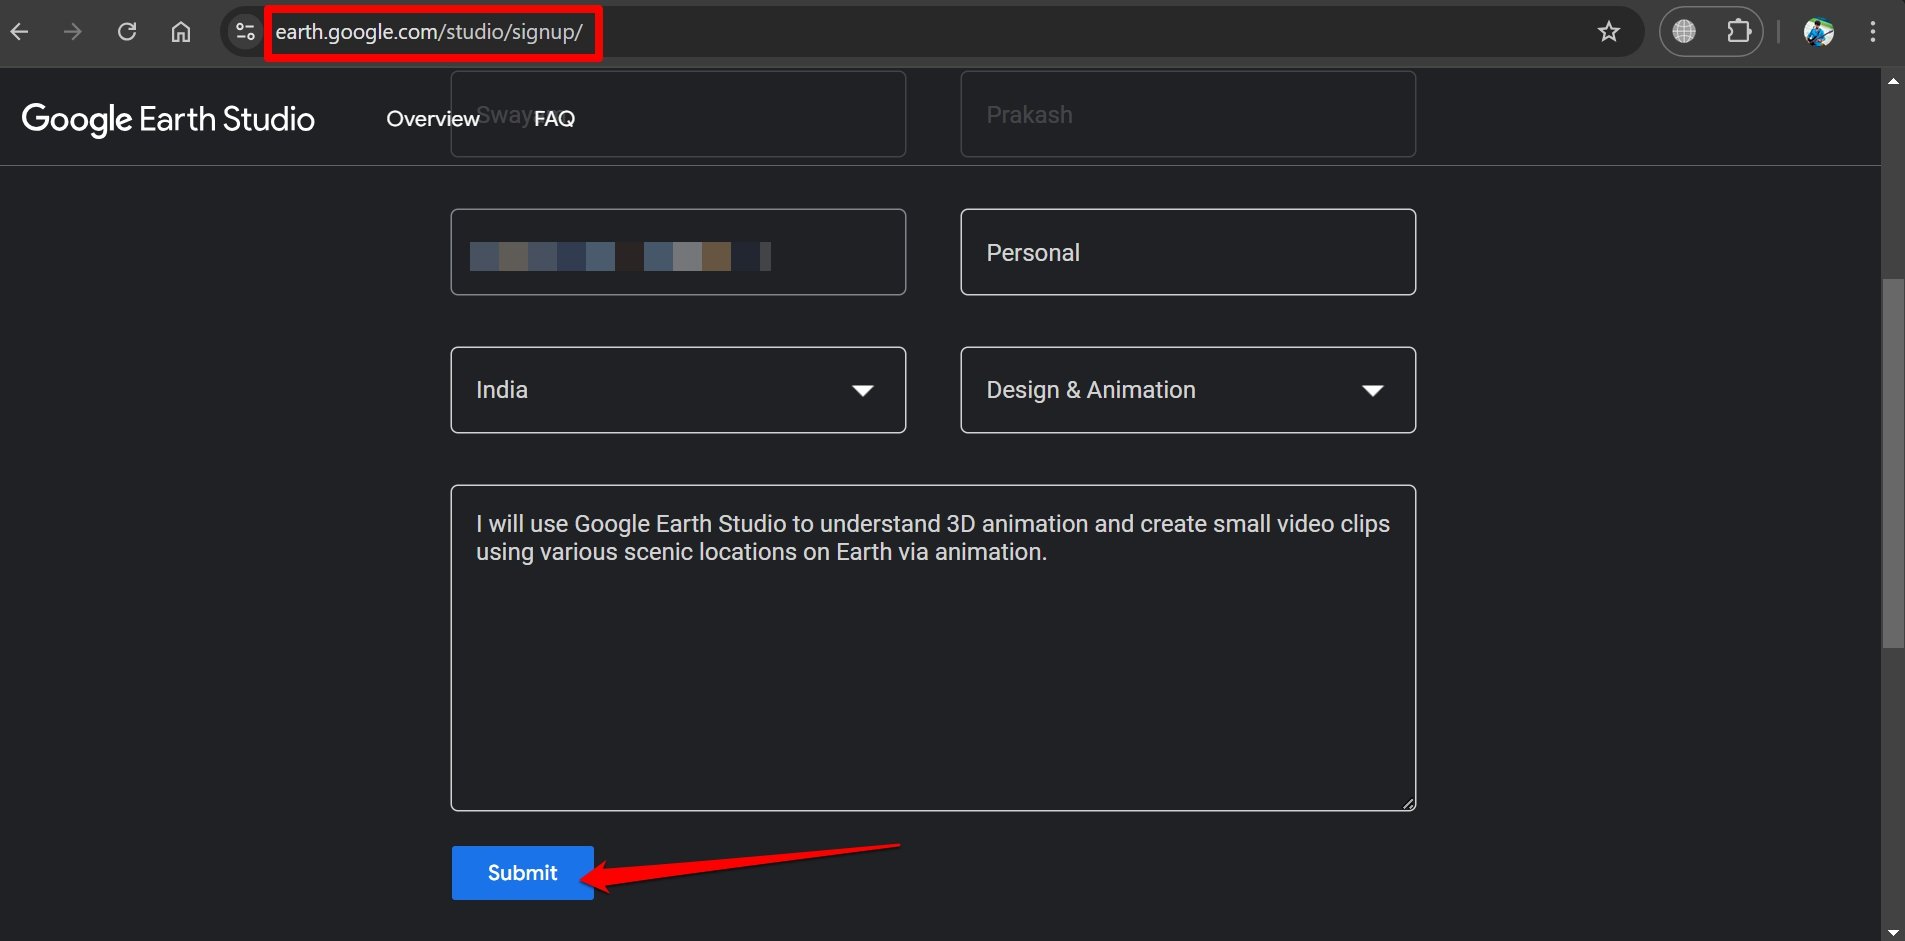The image size is (1905, 941).
Task: Click into the usage description text area
Action: [x=933, y=648]
